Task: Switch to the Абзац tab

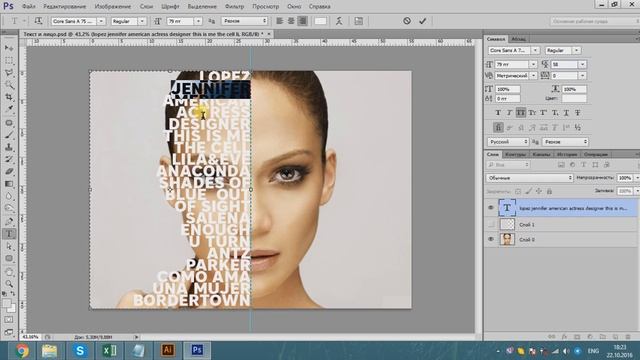Action: (518, 39)
